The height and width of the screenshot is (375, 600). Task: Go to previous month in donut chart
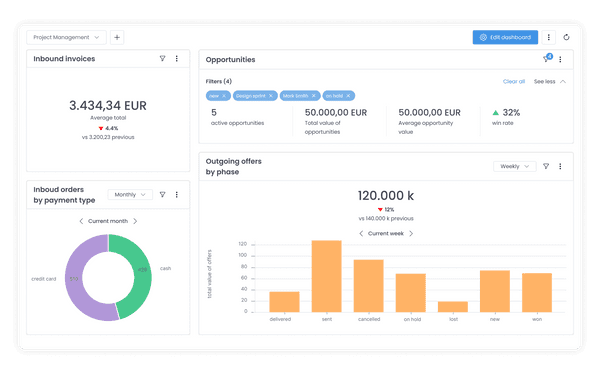point(81,221)
